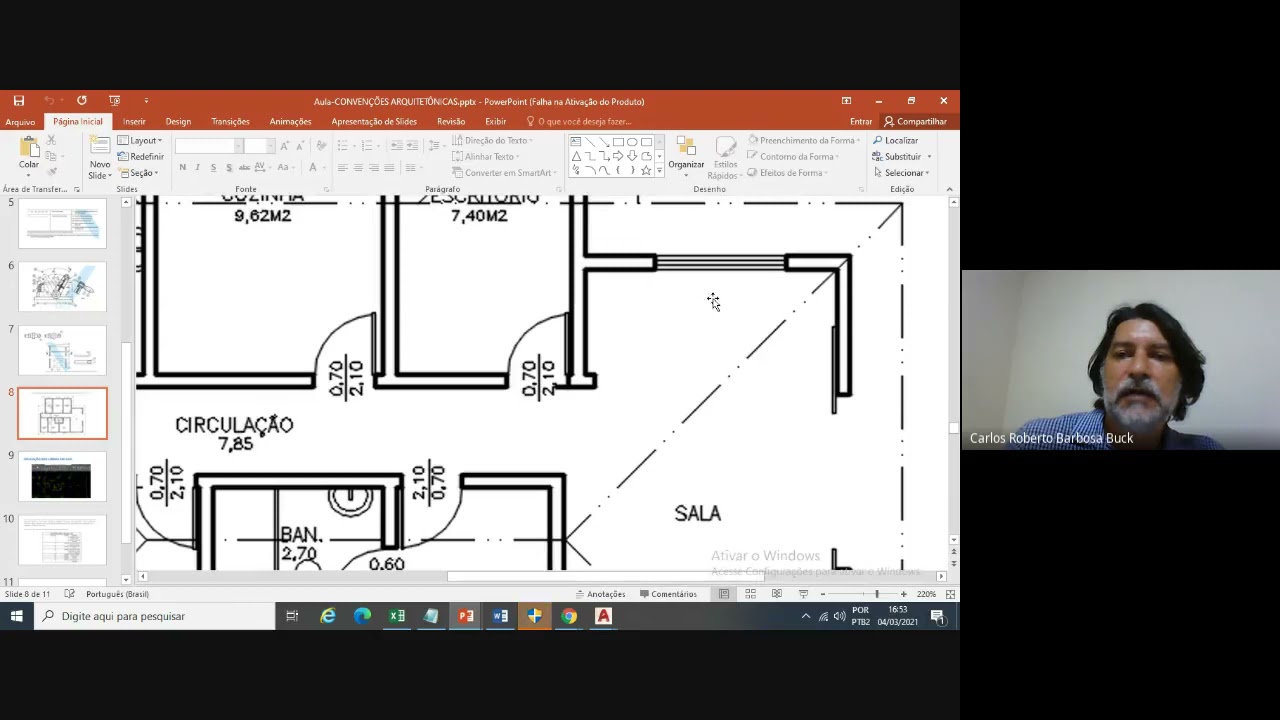Click the zoom slider in the status bar
The image size is (1280, 720).
(x=863, y=594)
